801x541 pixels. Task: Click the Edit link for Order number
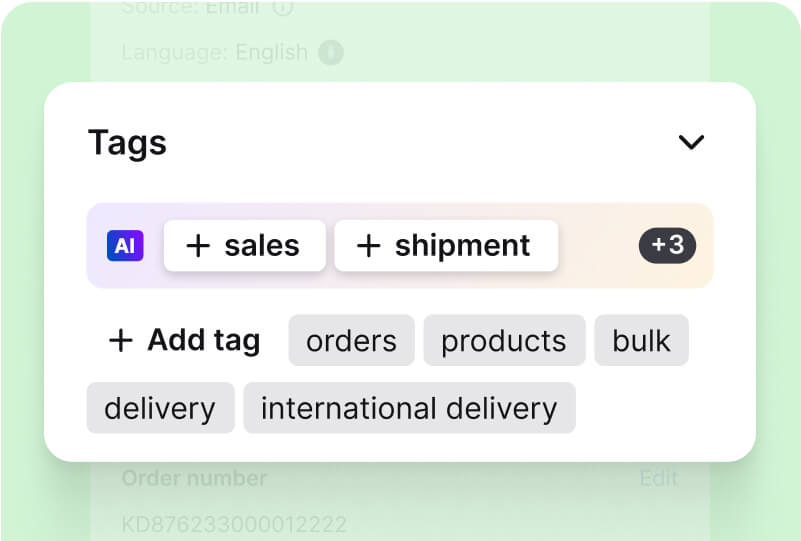tap(658, 478)
